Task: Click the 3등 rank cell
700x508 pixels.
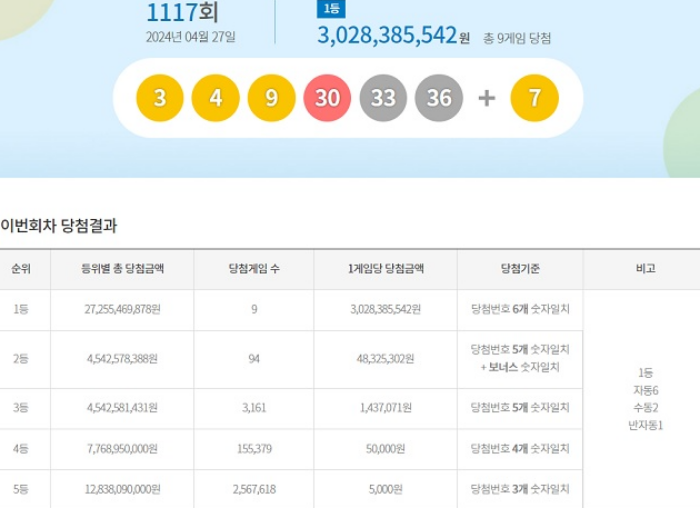Action: (21, 408)
